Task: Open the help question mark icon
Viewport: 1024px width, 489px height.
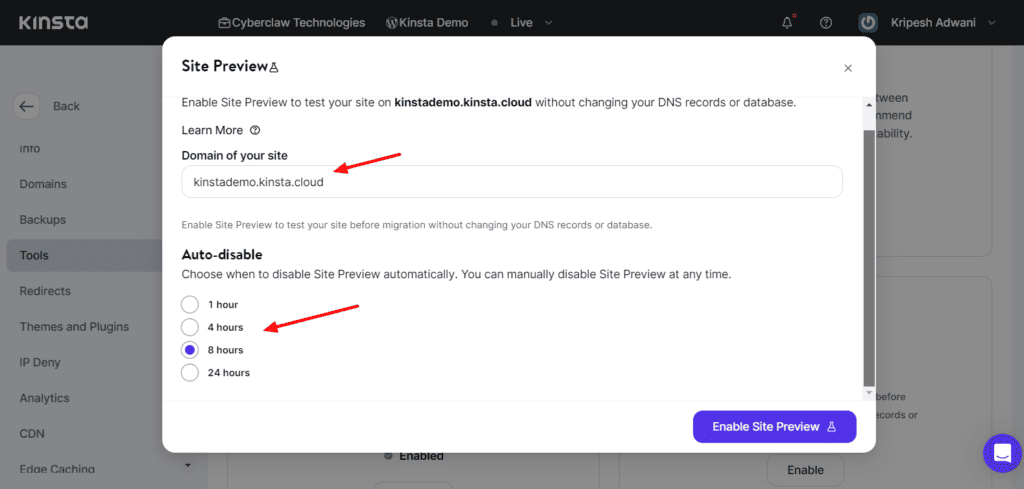Action: [826, 22]
